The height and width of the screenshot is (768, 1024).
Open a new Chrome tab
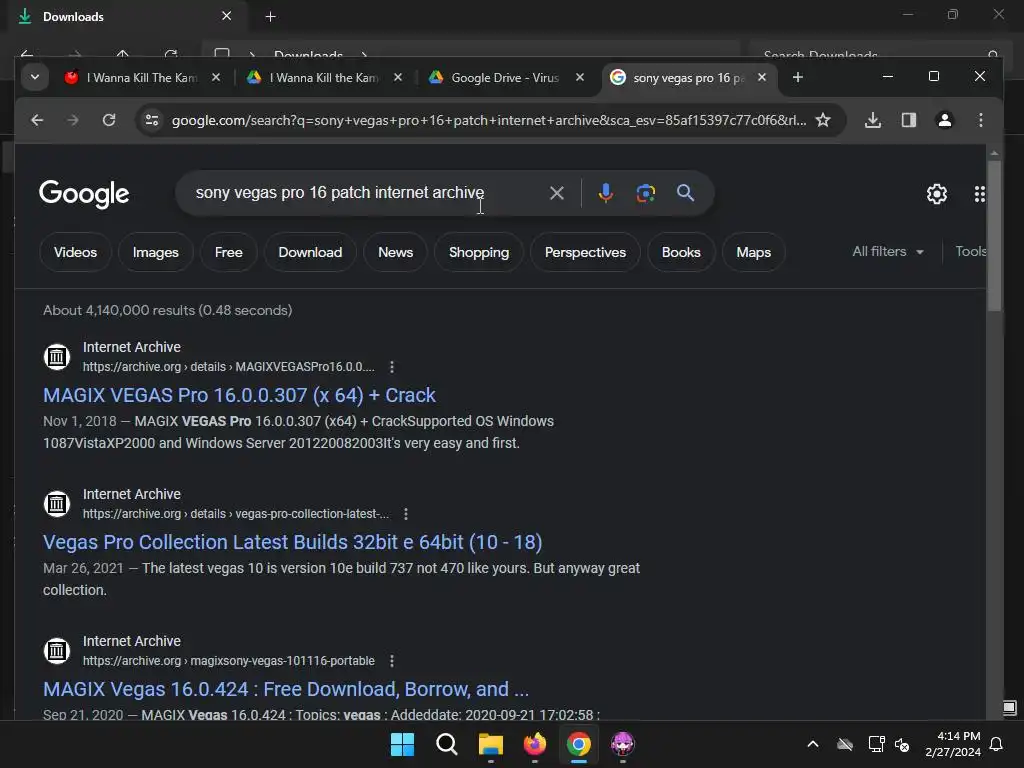click(x=797, y=77)
